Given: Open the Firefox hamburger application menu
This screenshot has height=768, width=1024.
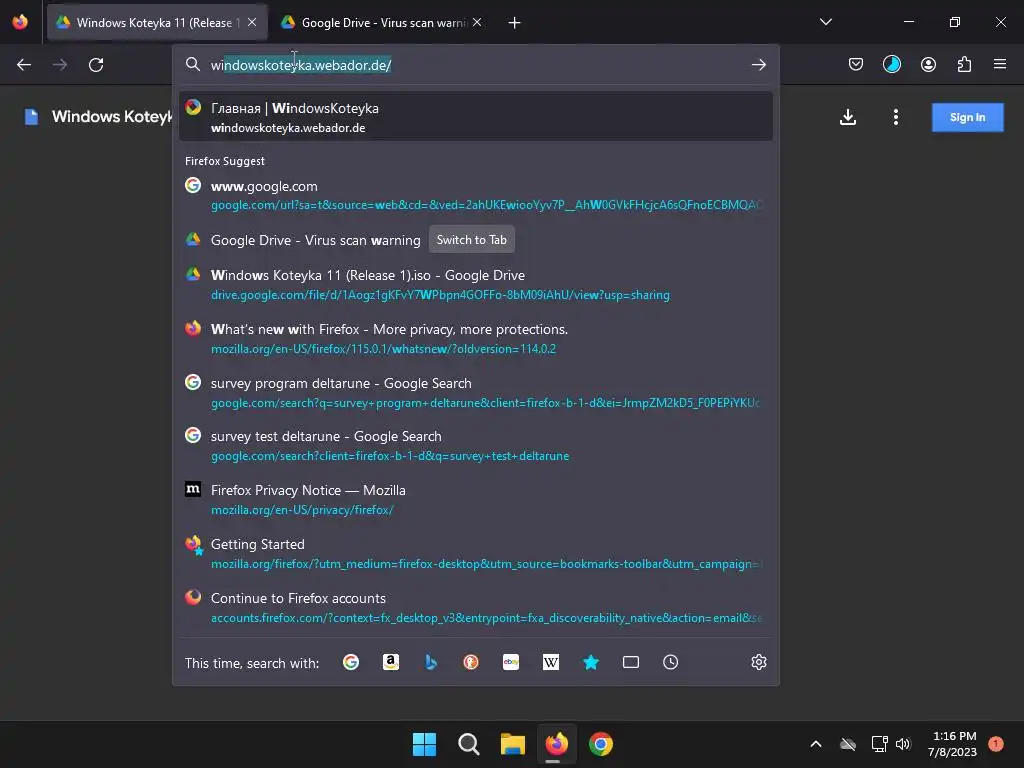Looking at the screenshot, I should pyautogui.click(x=999, y=64).
